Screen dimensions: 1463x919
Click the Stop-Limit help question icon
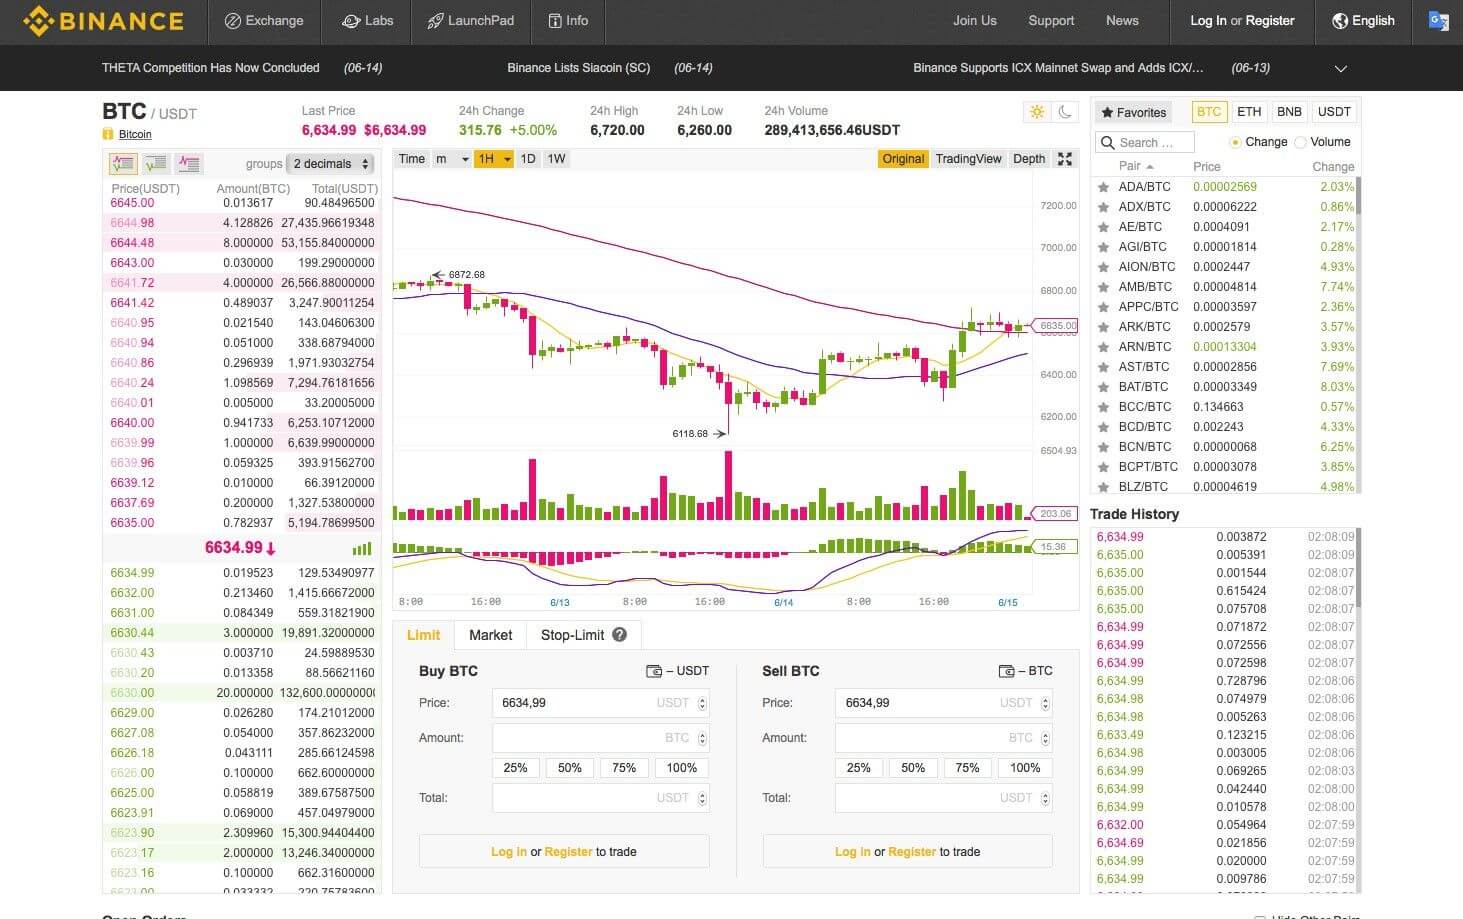tap(619, 634)
